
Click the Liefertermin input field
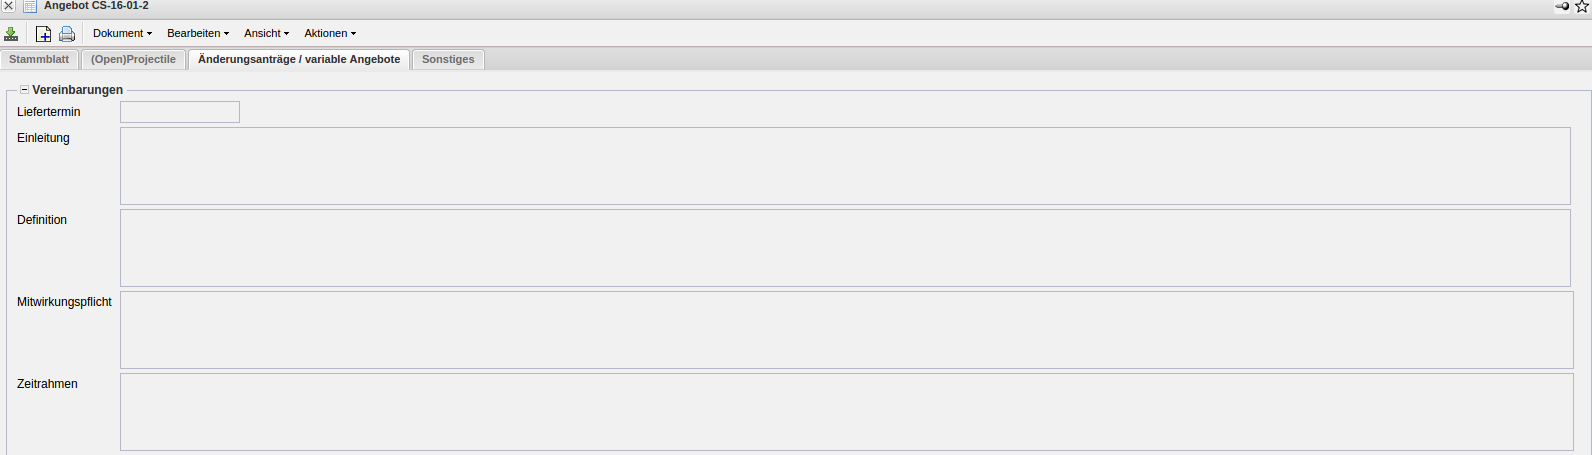click(x=180, y=112)
